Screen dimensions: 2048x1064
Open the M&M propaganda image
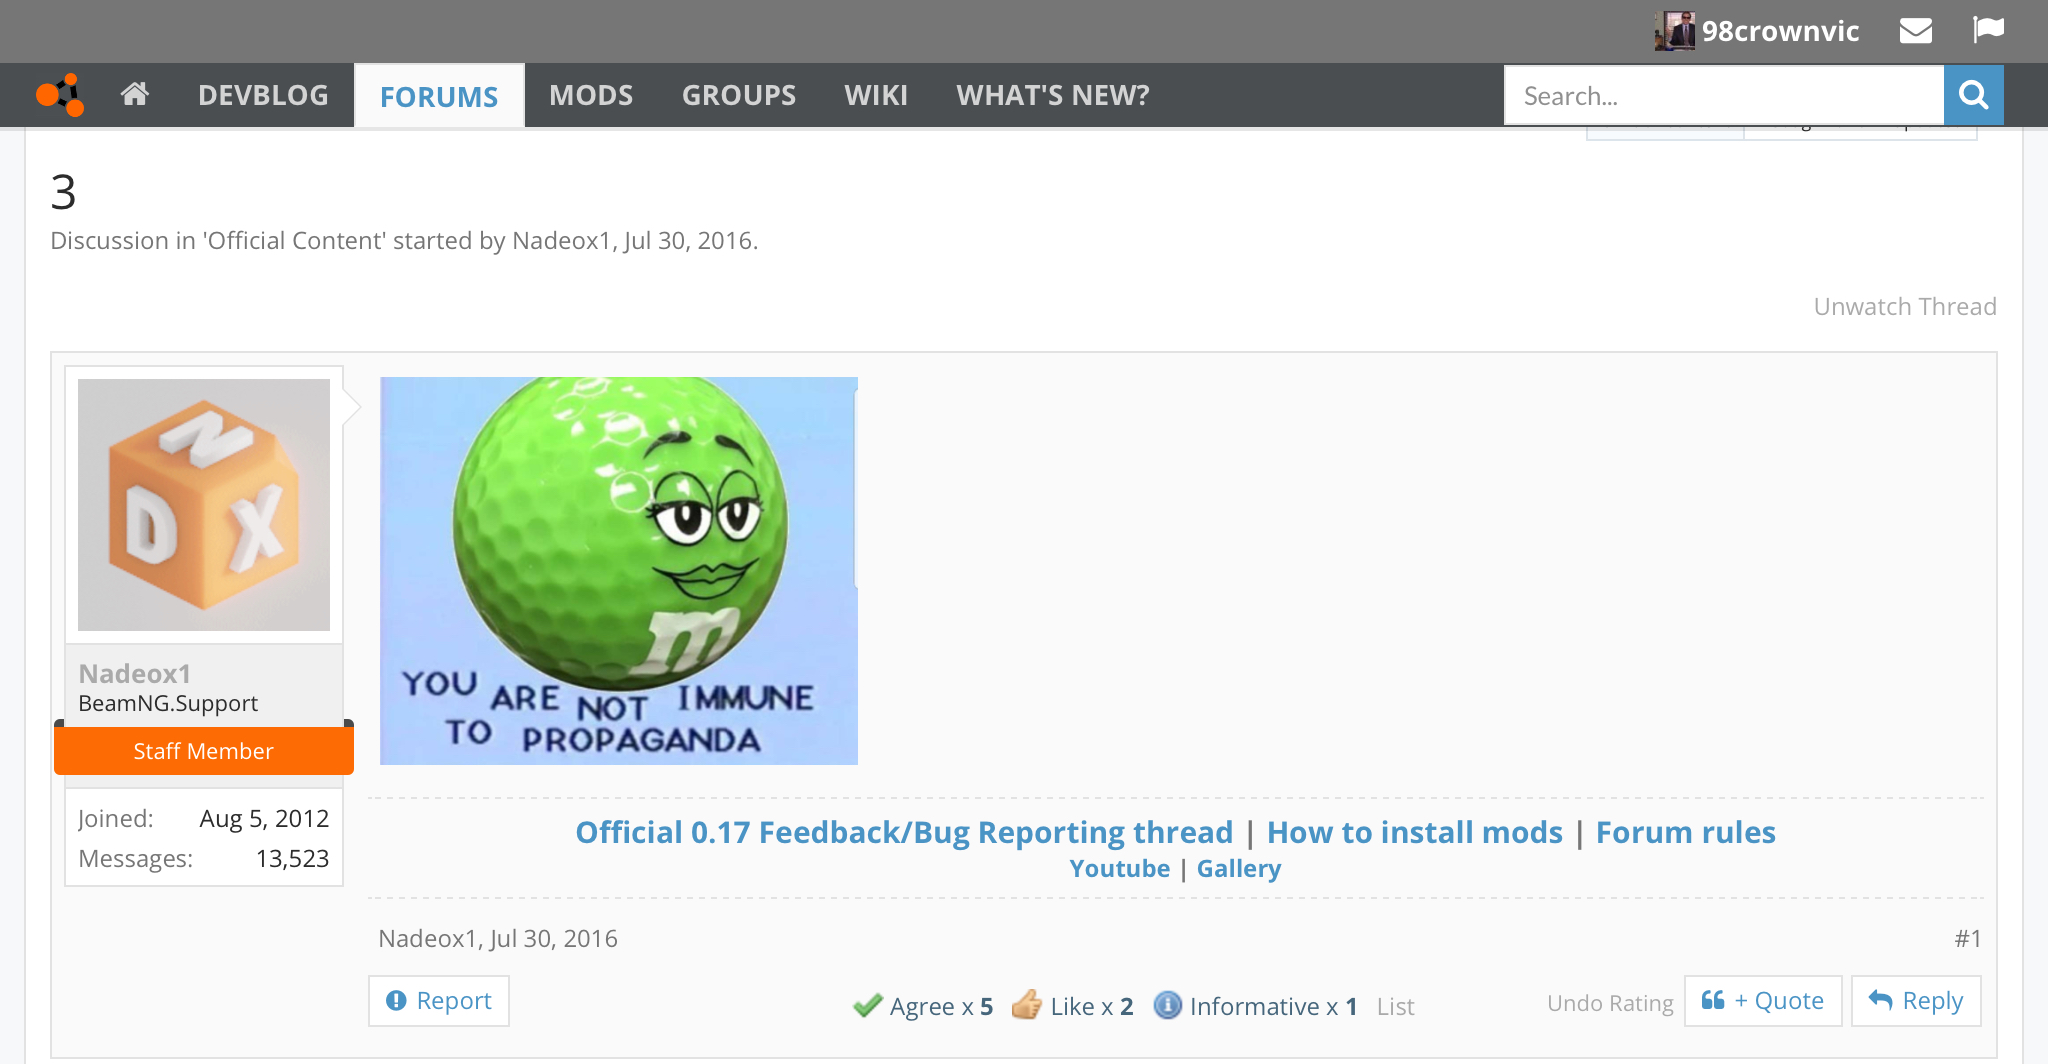tap(619, 571)
